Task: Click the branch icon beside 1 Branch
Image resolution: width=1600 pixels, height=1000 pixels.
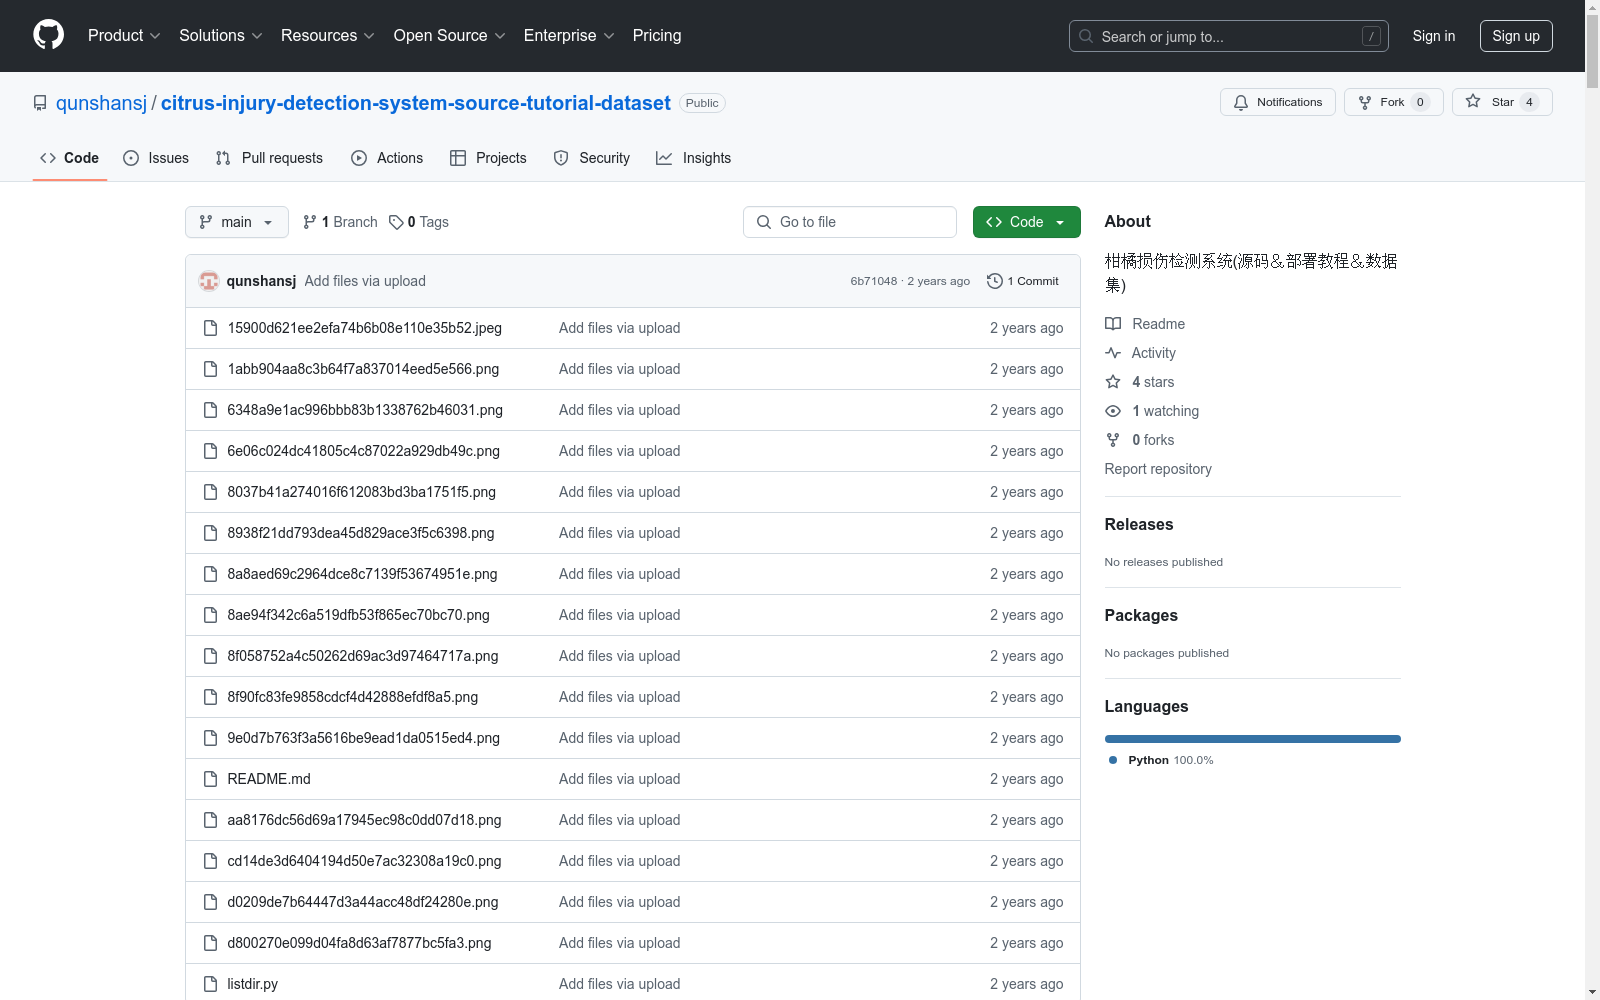Action: point(310,222)
